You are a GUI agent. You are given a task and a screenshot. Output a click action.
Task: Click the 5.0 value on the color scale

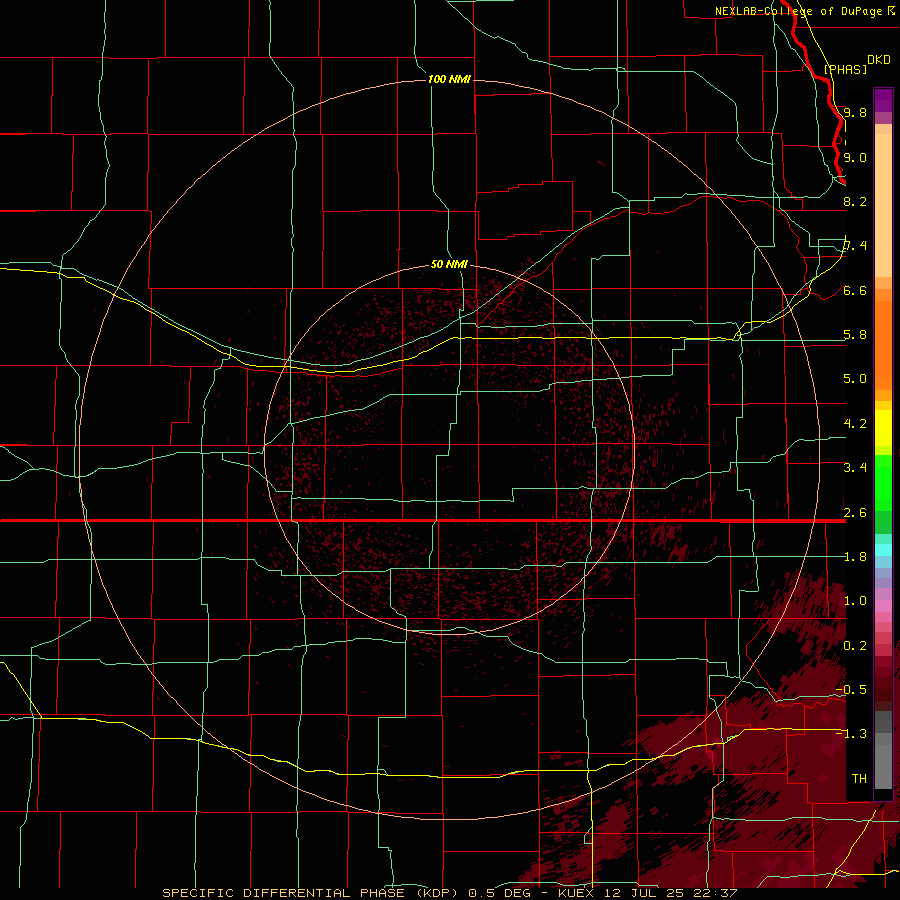(x=855, y=379)
